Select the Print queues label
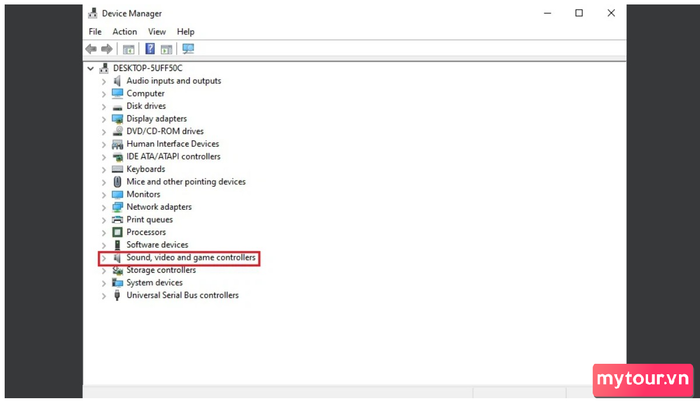Image resolution: width=700 pixels, height=405 pixels. [x=150, y=220]
